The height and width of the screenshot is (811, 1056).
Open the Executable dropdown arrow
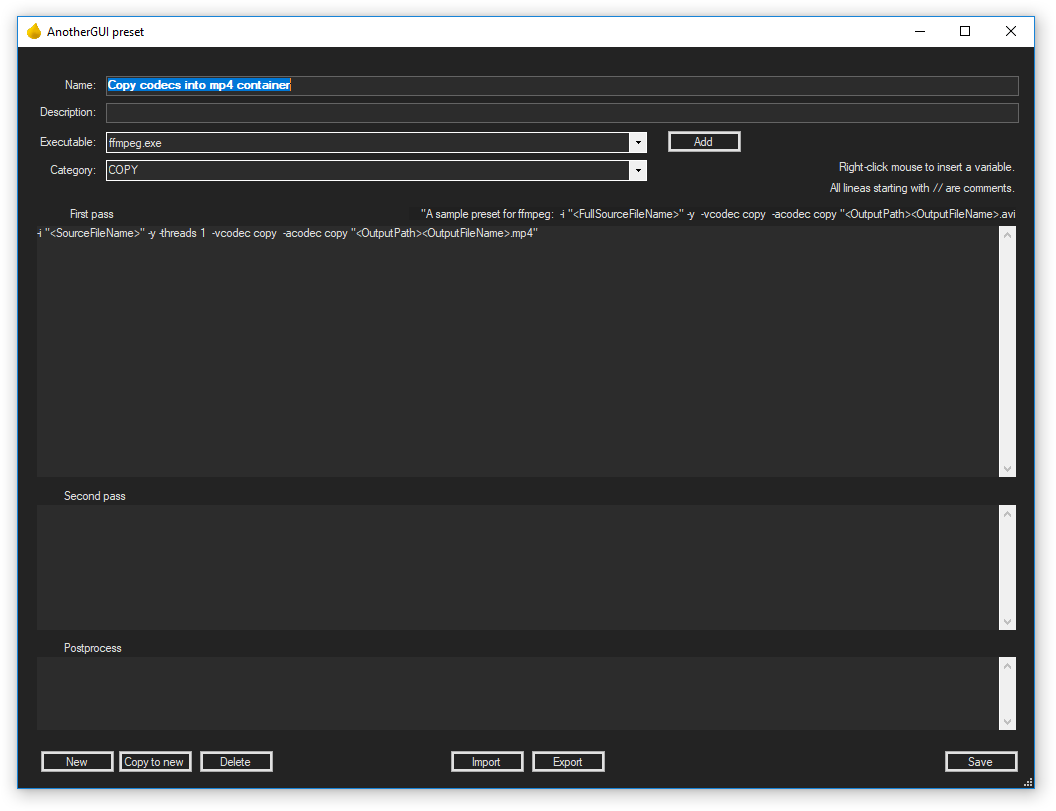coord(638,143)
